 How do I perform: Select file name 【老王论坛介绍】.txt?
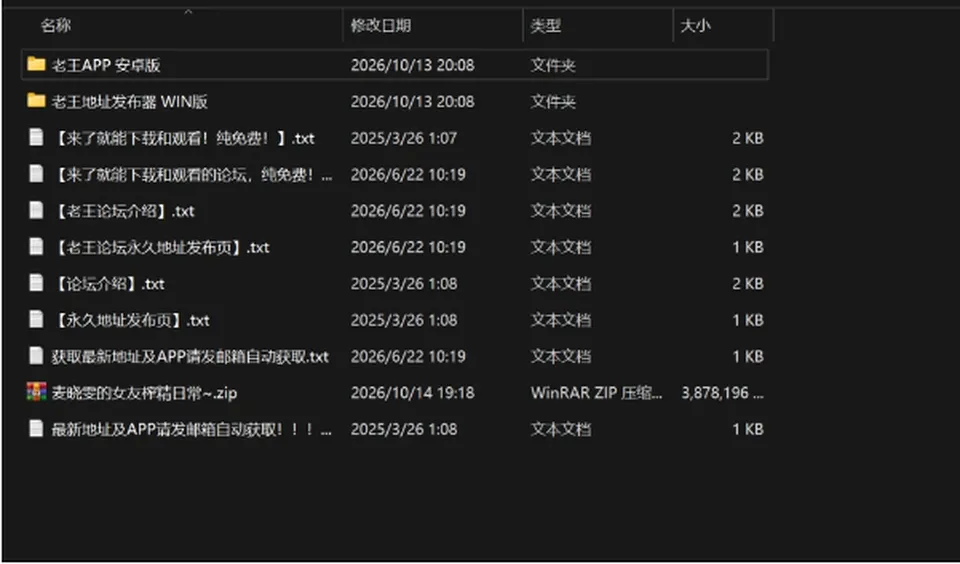pos(123,211)
